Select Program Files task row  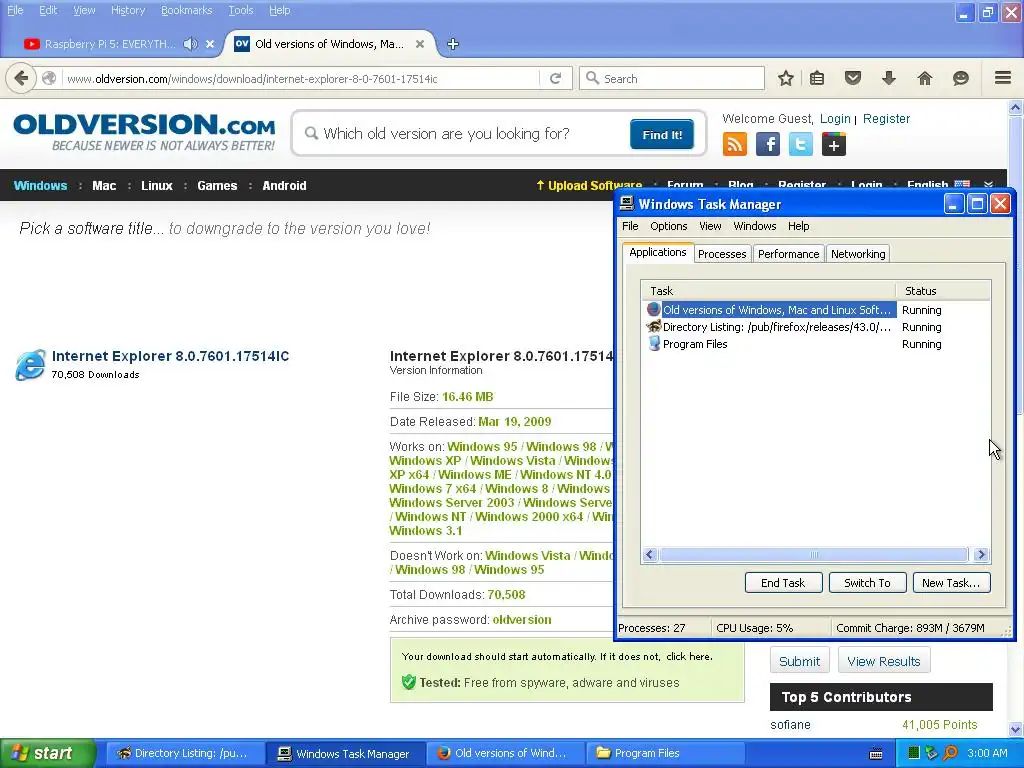(x=816, y=344)
